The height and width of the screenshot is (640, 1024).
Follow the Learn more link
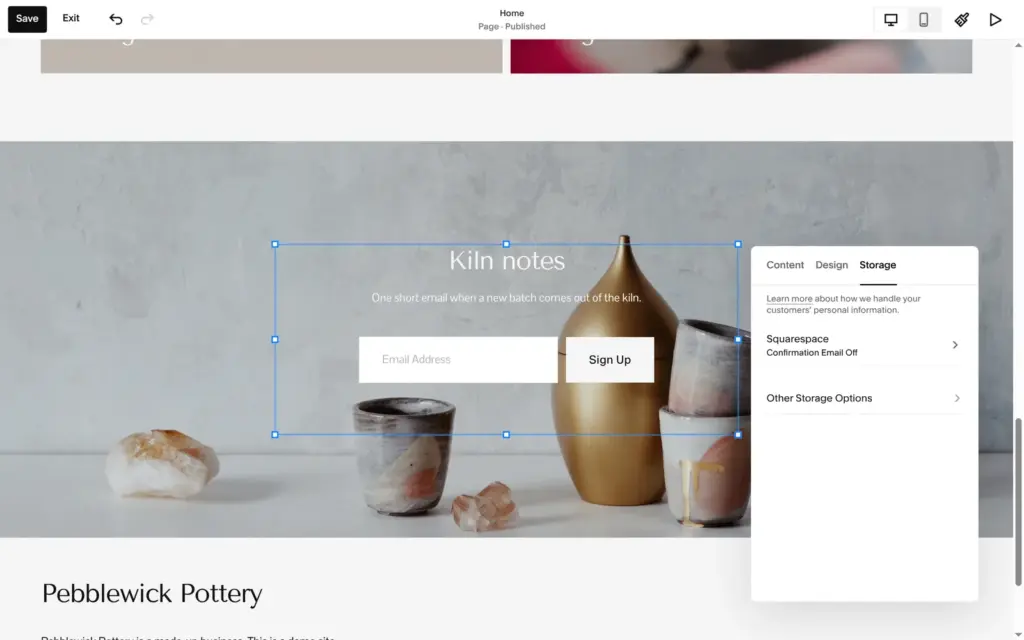coord(789,298)
